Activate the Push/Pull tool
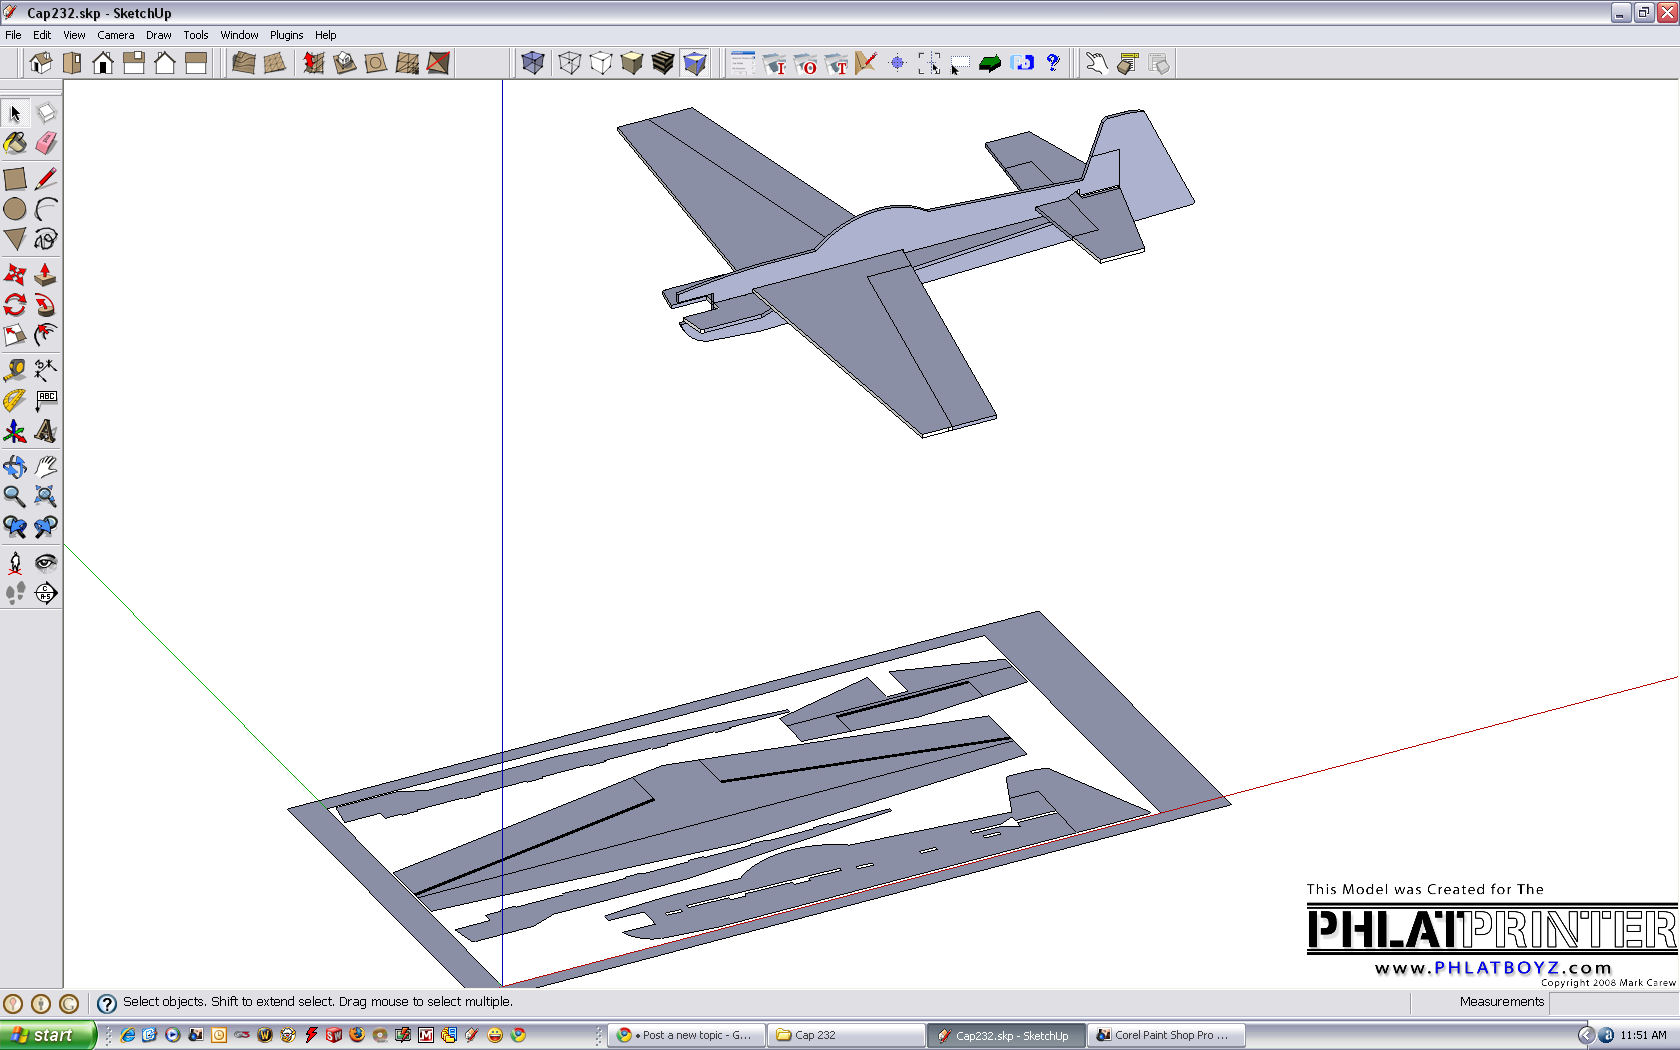This screenshot has height=1050, width=1680. (46, 275)
